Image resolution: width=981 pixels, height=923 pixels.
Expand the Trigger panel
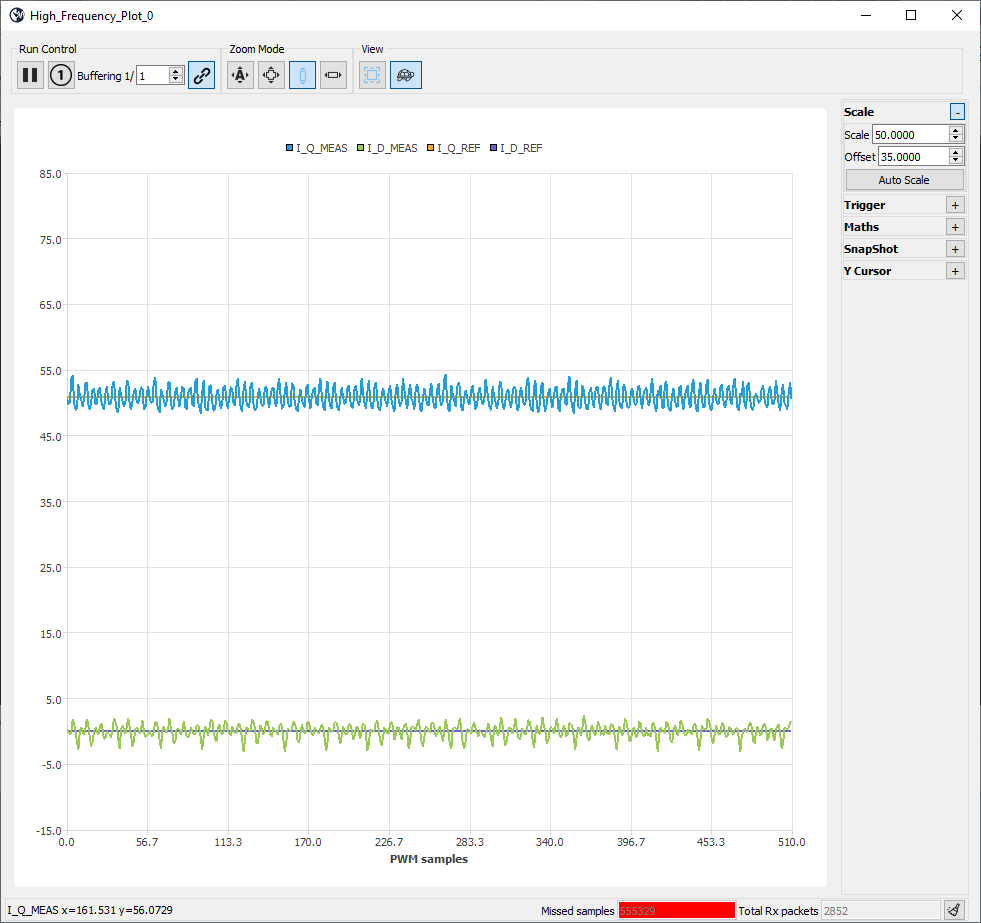tap(955, 205)
